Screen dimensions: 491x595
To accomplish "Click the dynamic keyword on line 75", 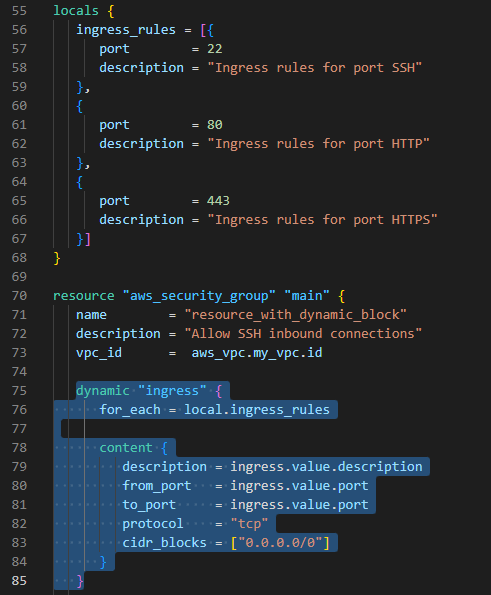I will pyautogui.click(x=103, y=391).
